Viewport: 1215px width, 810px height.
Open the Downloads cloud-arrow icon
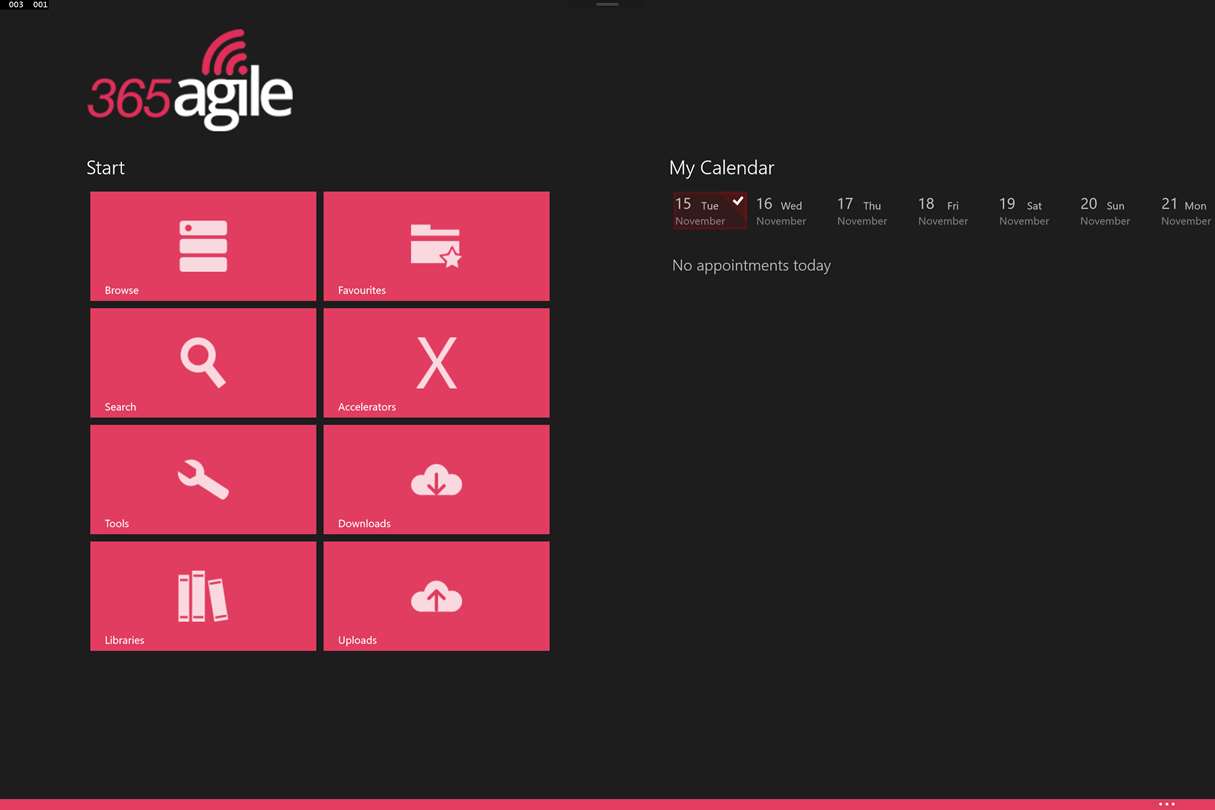tap(436, 481)
